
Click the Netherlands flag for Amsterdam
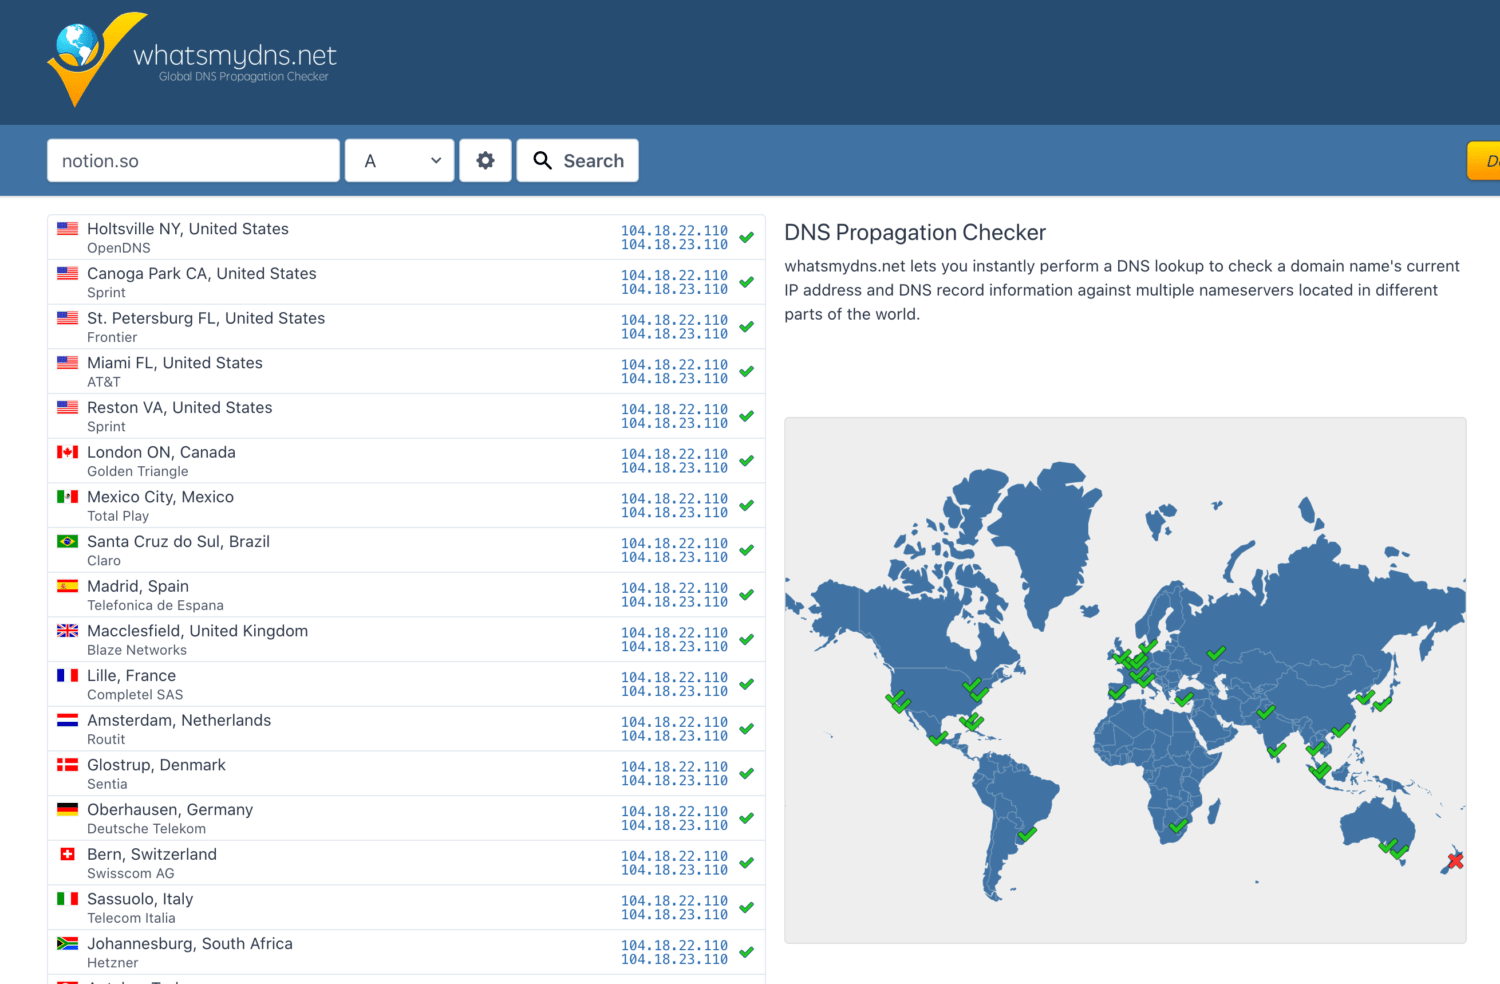coord(67,720)
